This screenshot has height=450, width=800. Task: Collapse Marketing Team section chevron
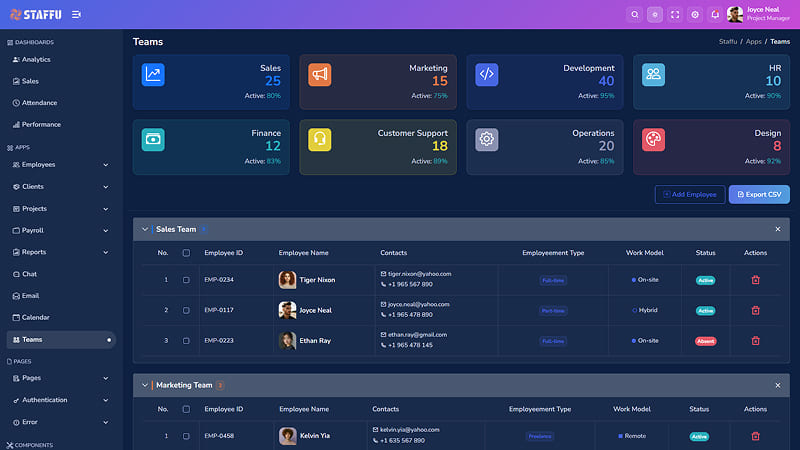click(x=145, y=385)
